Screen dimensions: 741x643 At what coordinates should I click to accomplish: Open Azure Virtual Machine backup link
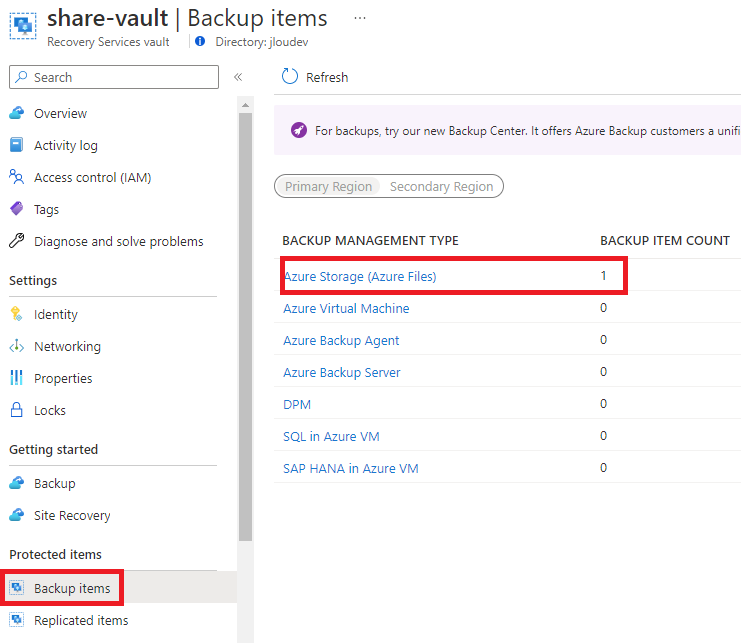[x=346, y=309]
